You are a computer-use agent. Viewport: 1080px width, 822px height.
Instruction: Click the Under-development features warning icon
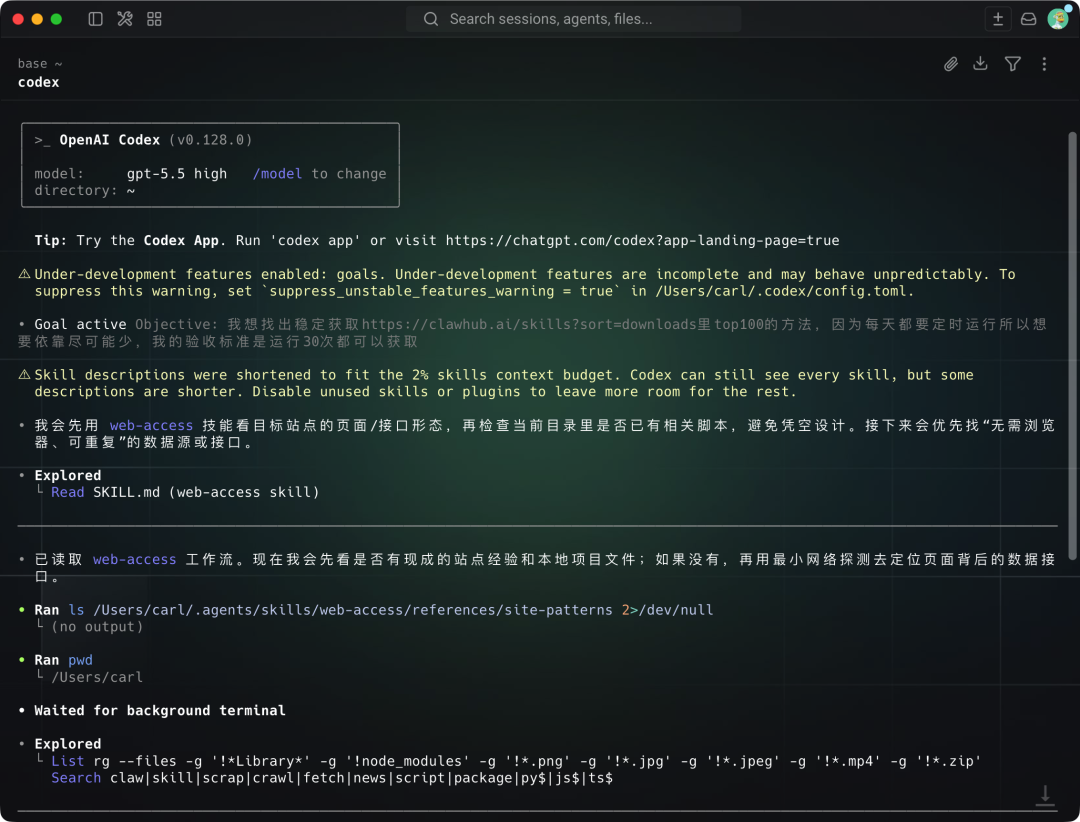pyautogui.click(x=24, y=274)
